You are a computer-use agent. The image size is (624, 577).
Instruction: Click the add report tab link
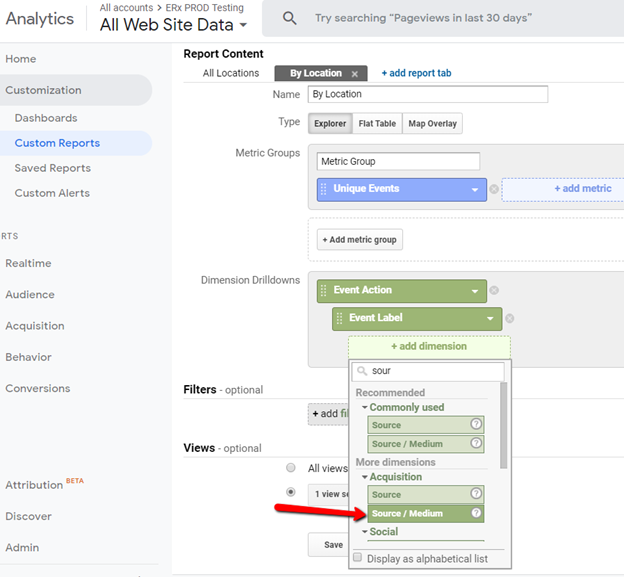click(416, 73)
